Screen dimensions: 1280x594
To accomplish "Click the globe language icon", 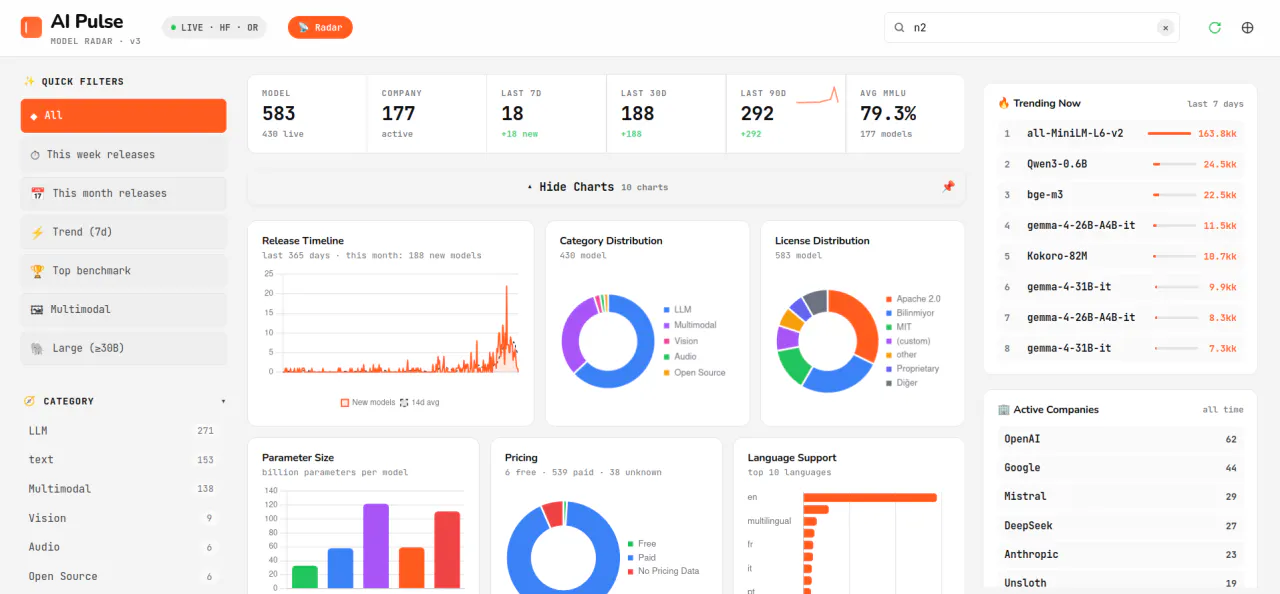I will tap(1247, 28).
